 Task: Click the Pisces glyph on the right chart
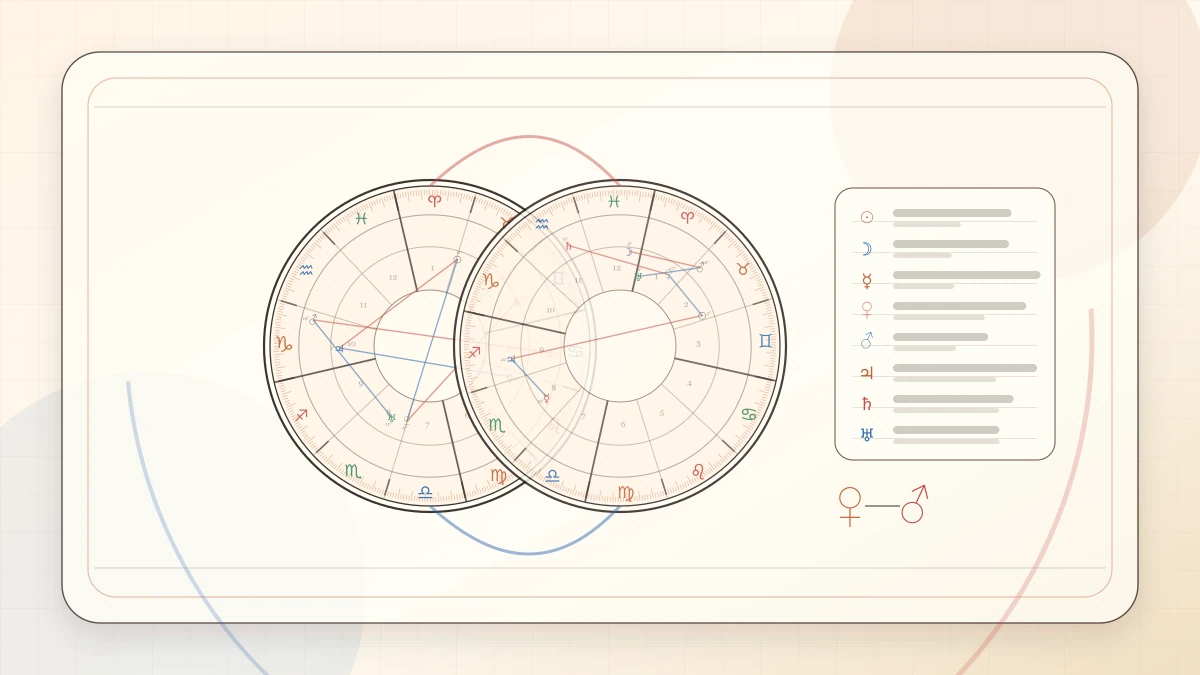coord(614,201)
